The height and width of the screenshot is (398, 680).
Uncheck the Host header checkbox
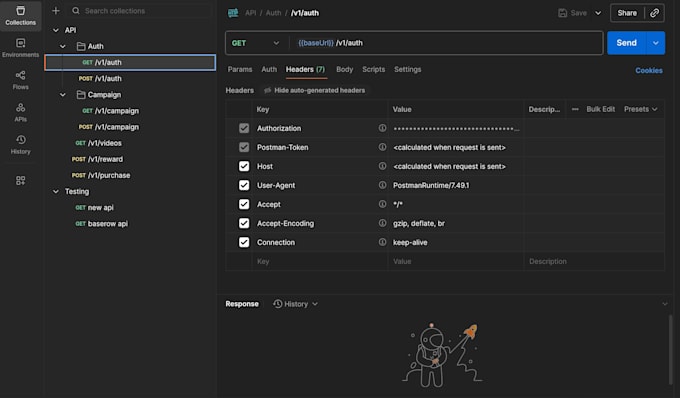(x=244, y=166)
